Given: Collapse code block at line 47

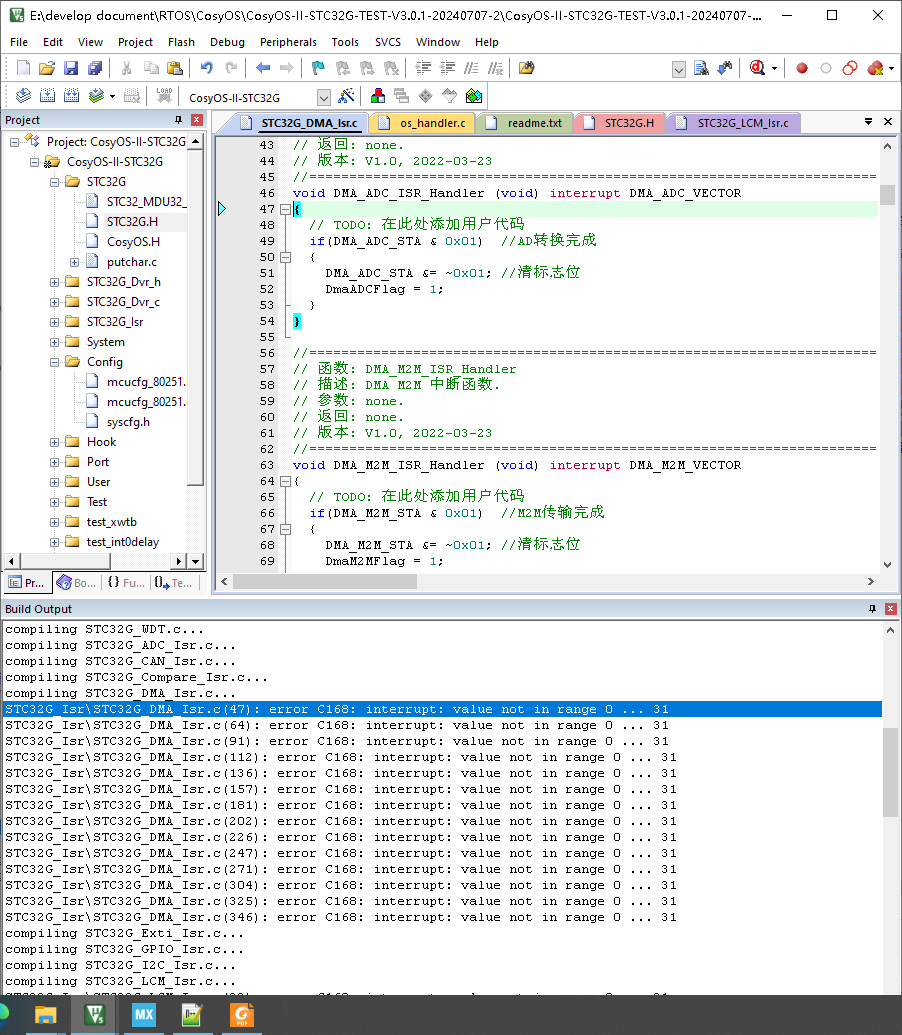Looking at the screenshot, I should coord(285,209).
